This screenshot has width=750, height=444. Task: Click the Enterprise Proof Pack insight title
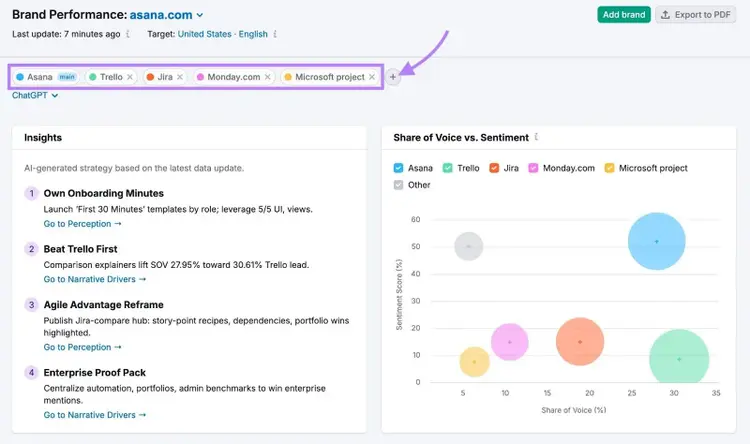(95, 373)
